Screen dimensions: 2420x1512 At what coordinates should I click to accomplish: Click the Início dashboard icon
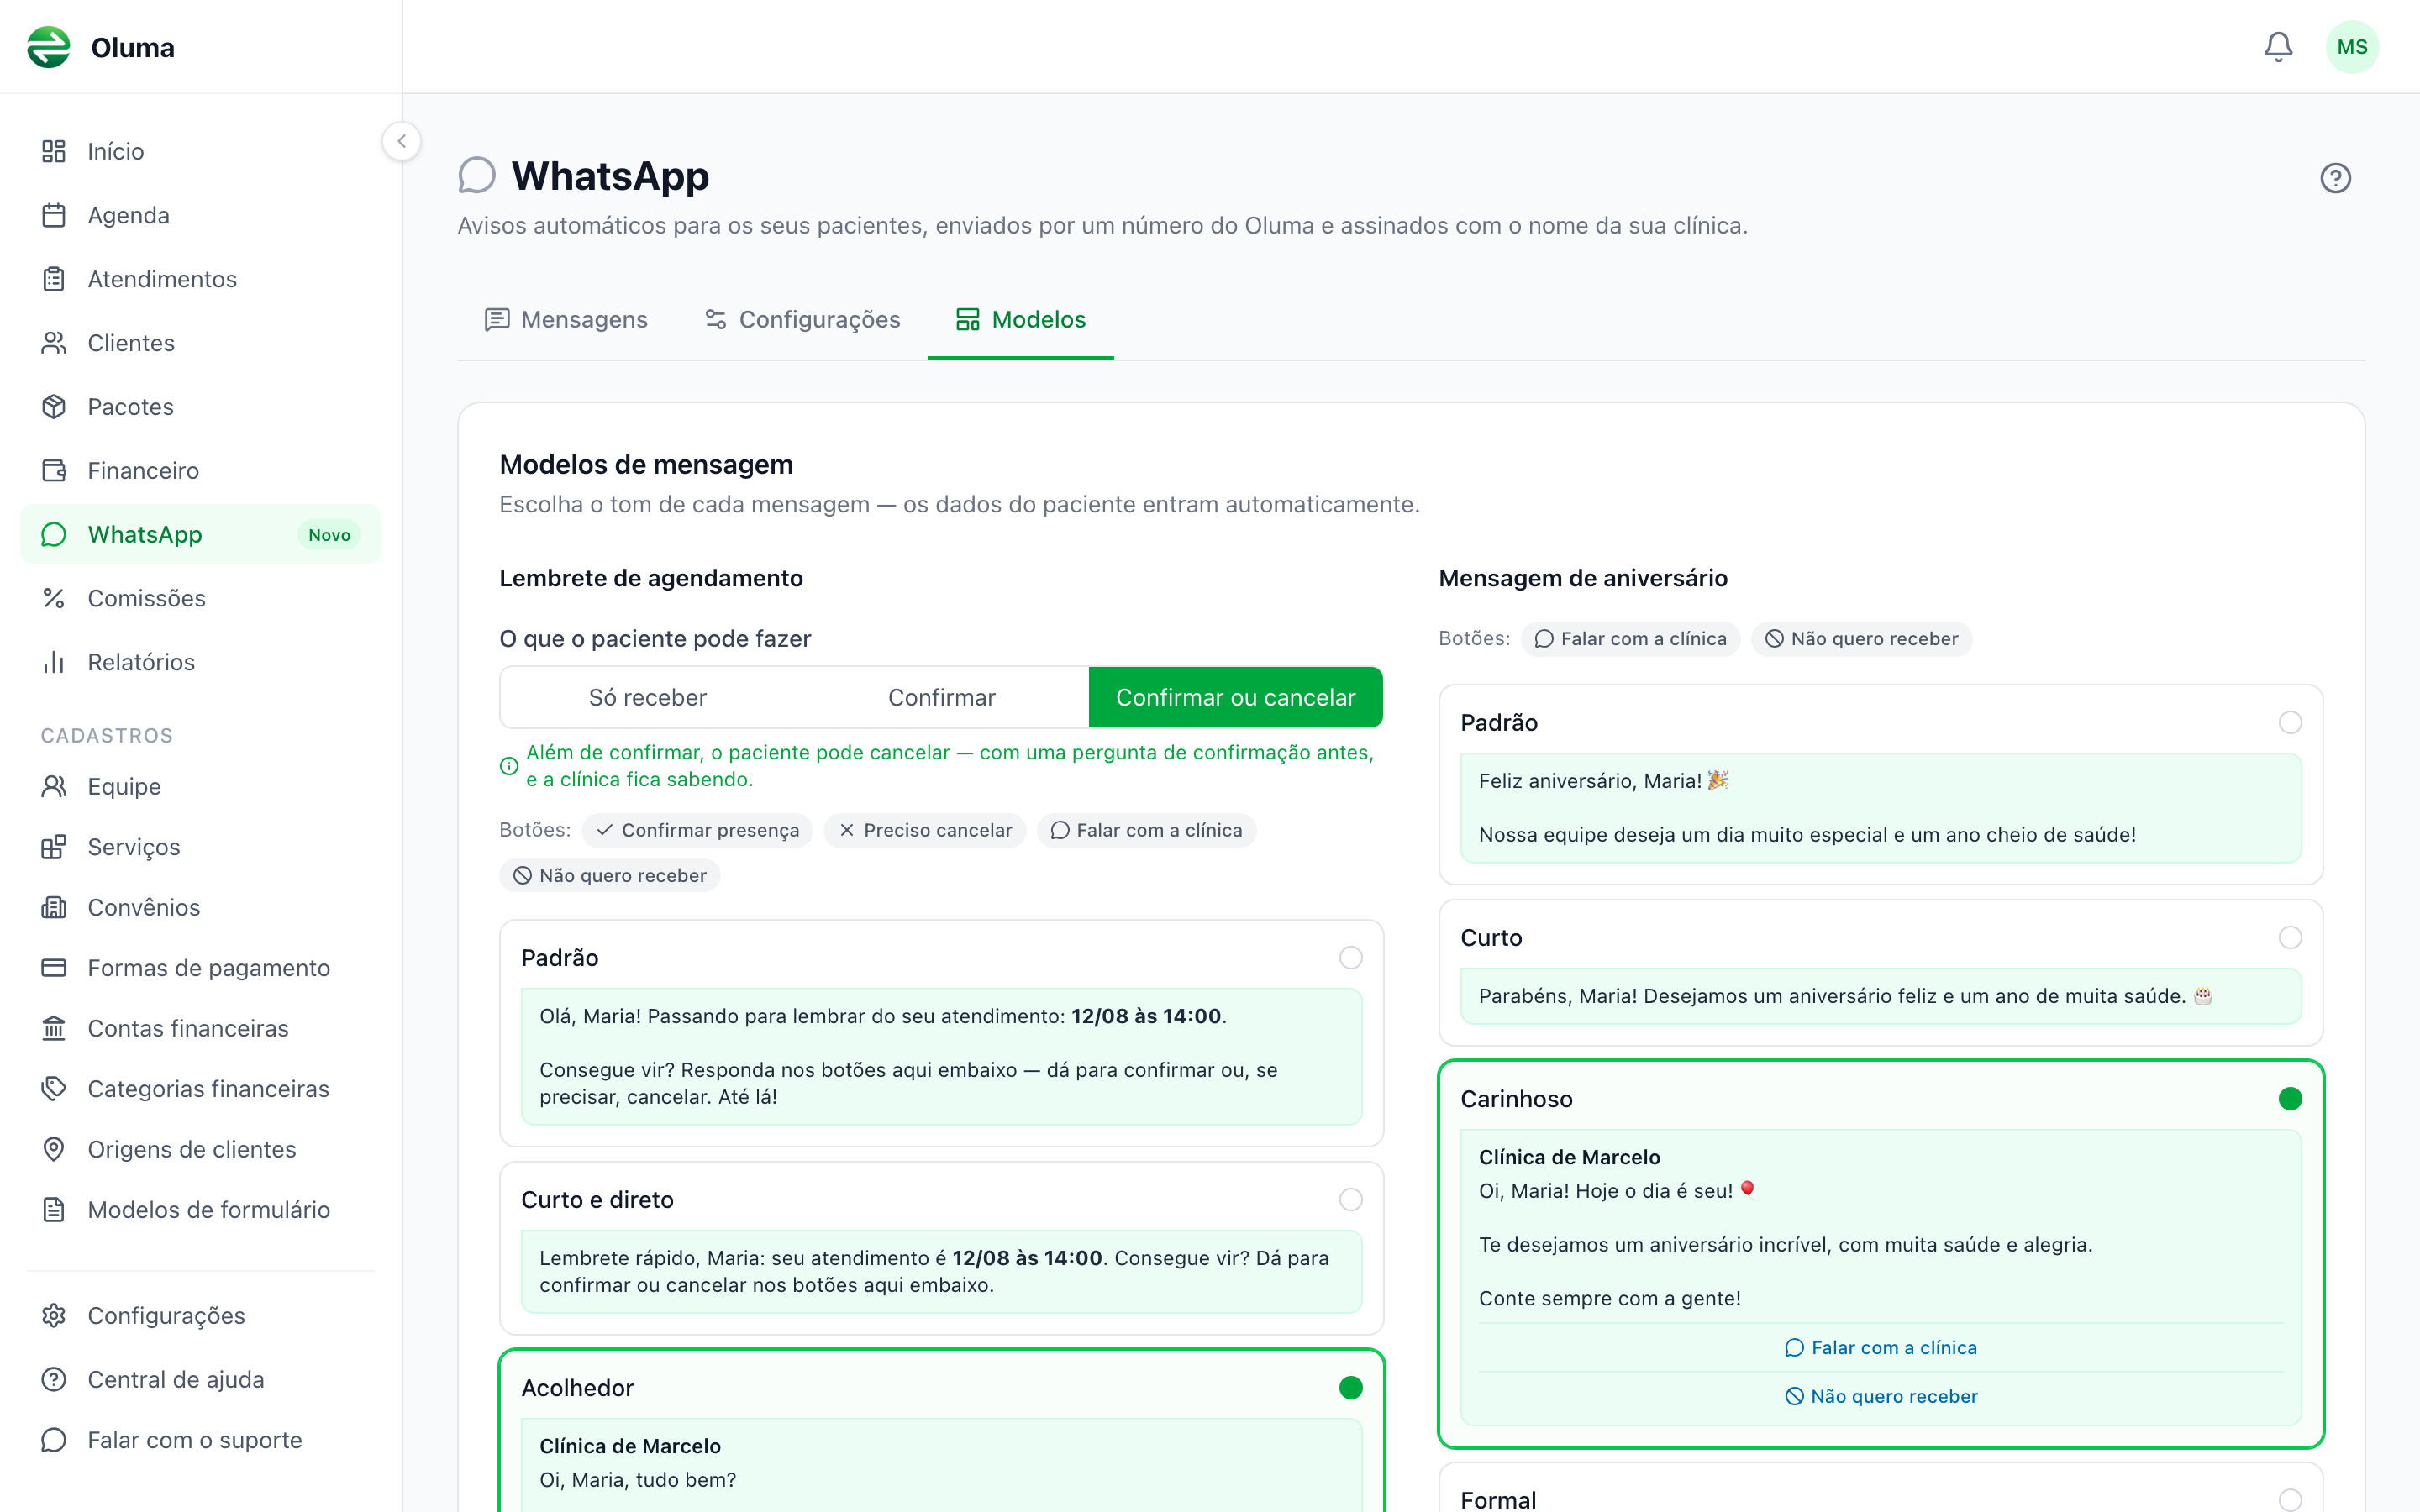tap(54, 151)
